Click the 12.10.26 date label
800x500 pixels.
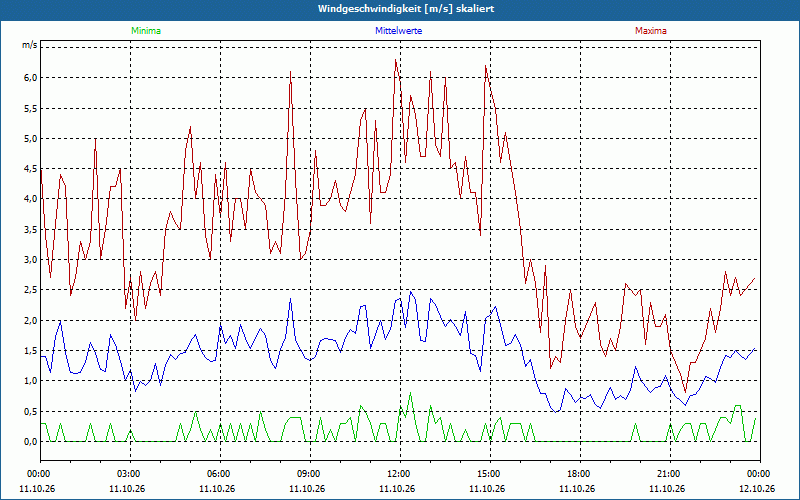coord(757,488)
